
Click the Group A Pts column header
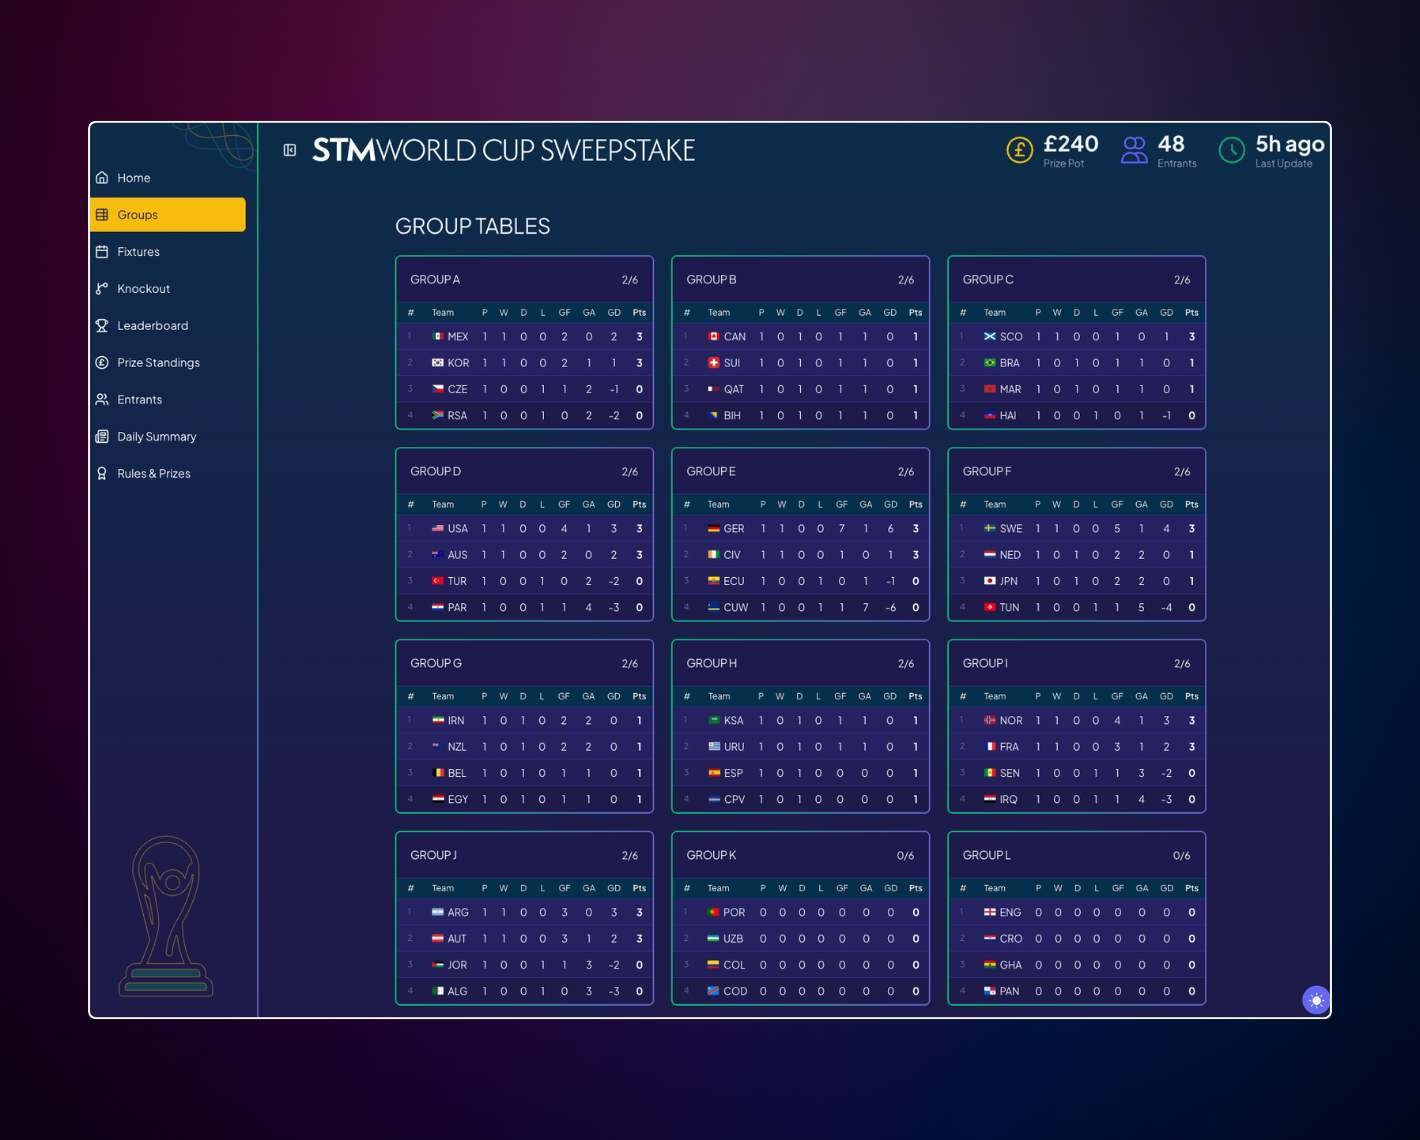pyautogui.click(x=639, y=313)
